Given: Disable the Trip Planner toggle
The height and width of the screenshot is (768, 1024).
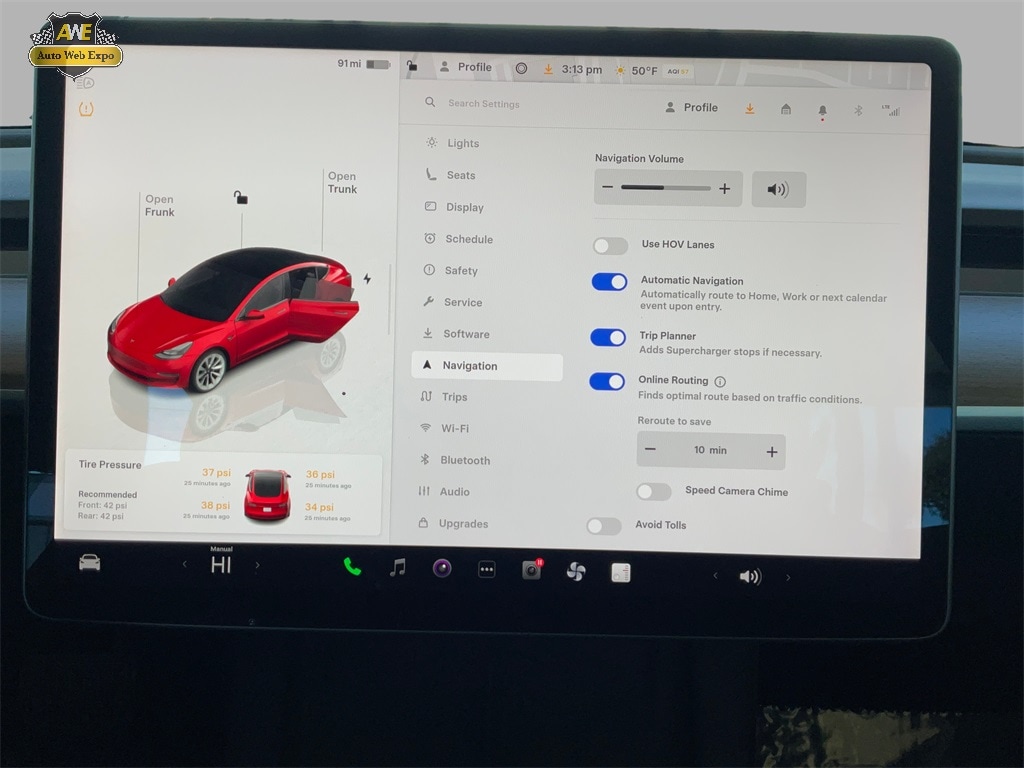Looking at the screenshot, I should (x=608, y=337).
